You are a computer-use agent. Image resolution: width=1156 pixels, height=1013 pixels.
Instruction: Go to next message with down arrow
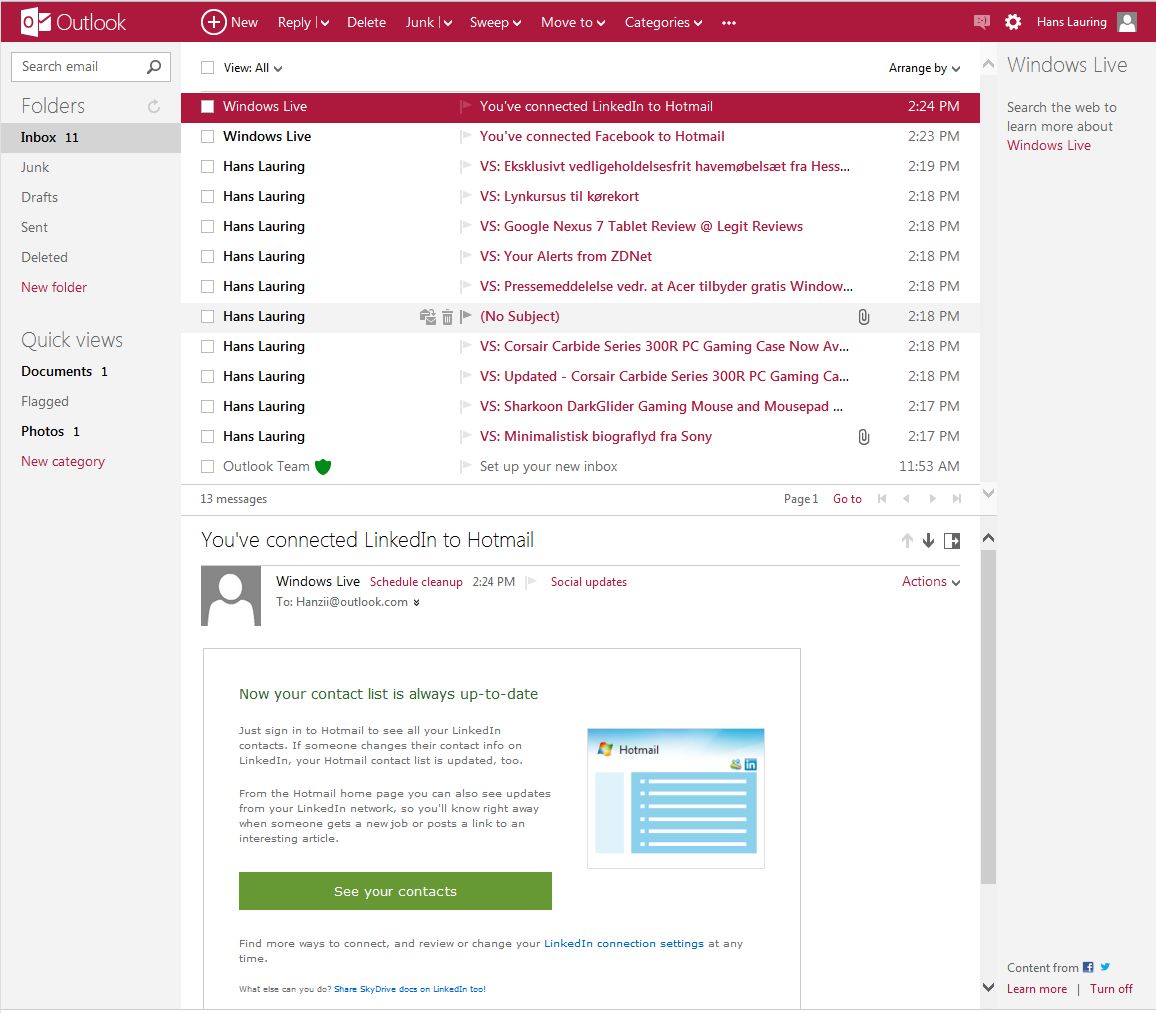(x=928, y=541)
